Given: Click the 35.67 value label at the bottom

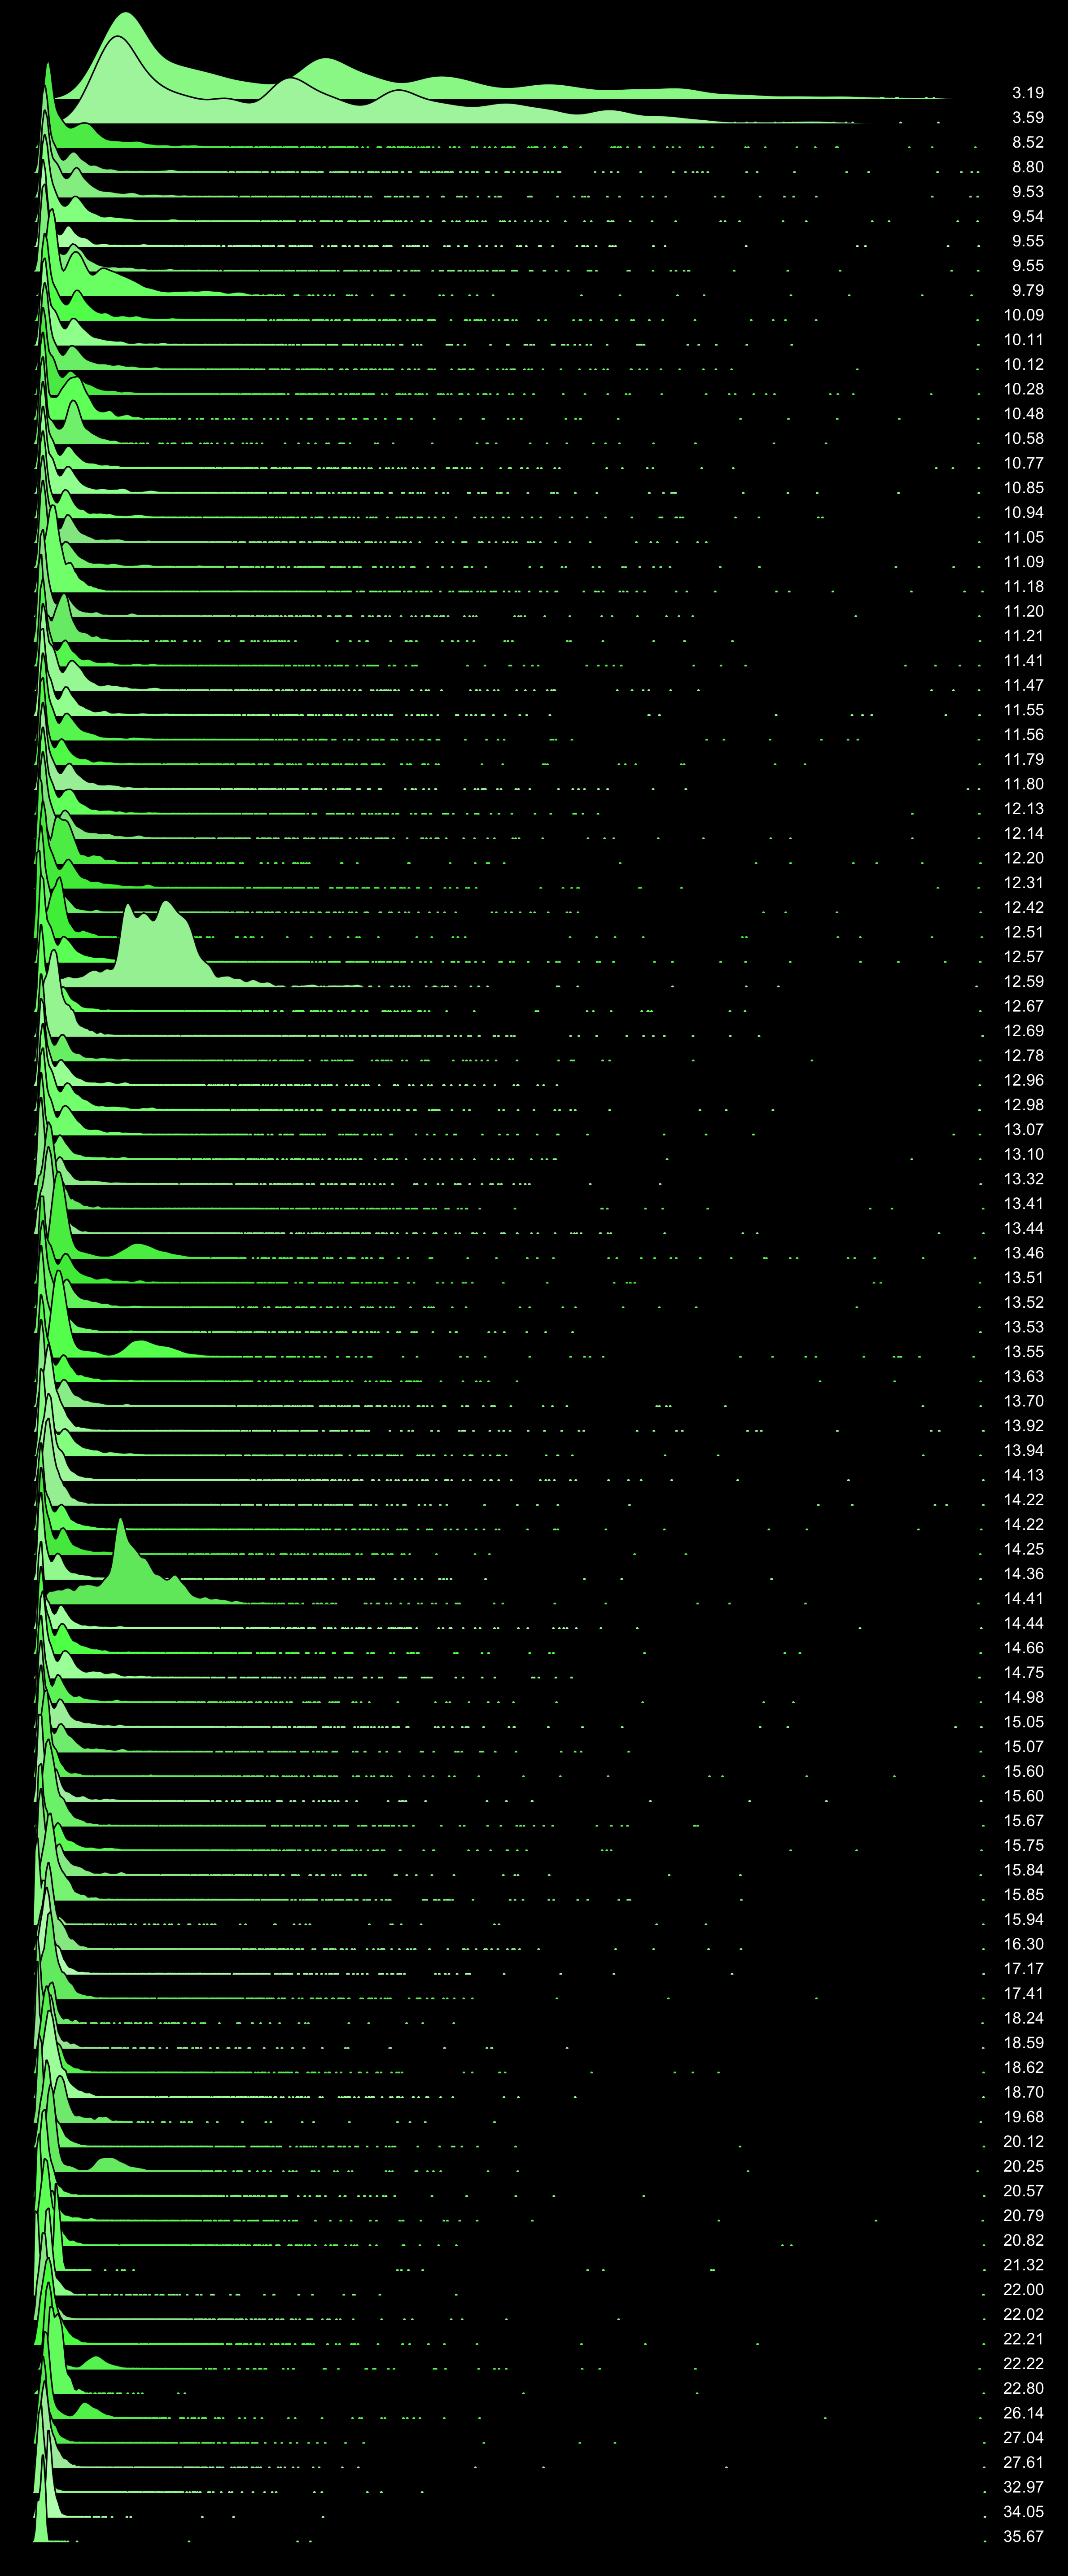Looking at the screenshot, I should pos(1023,2537).
